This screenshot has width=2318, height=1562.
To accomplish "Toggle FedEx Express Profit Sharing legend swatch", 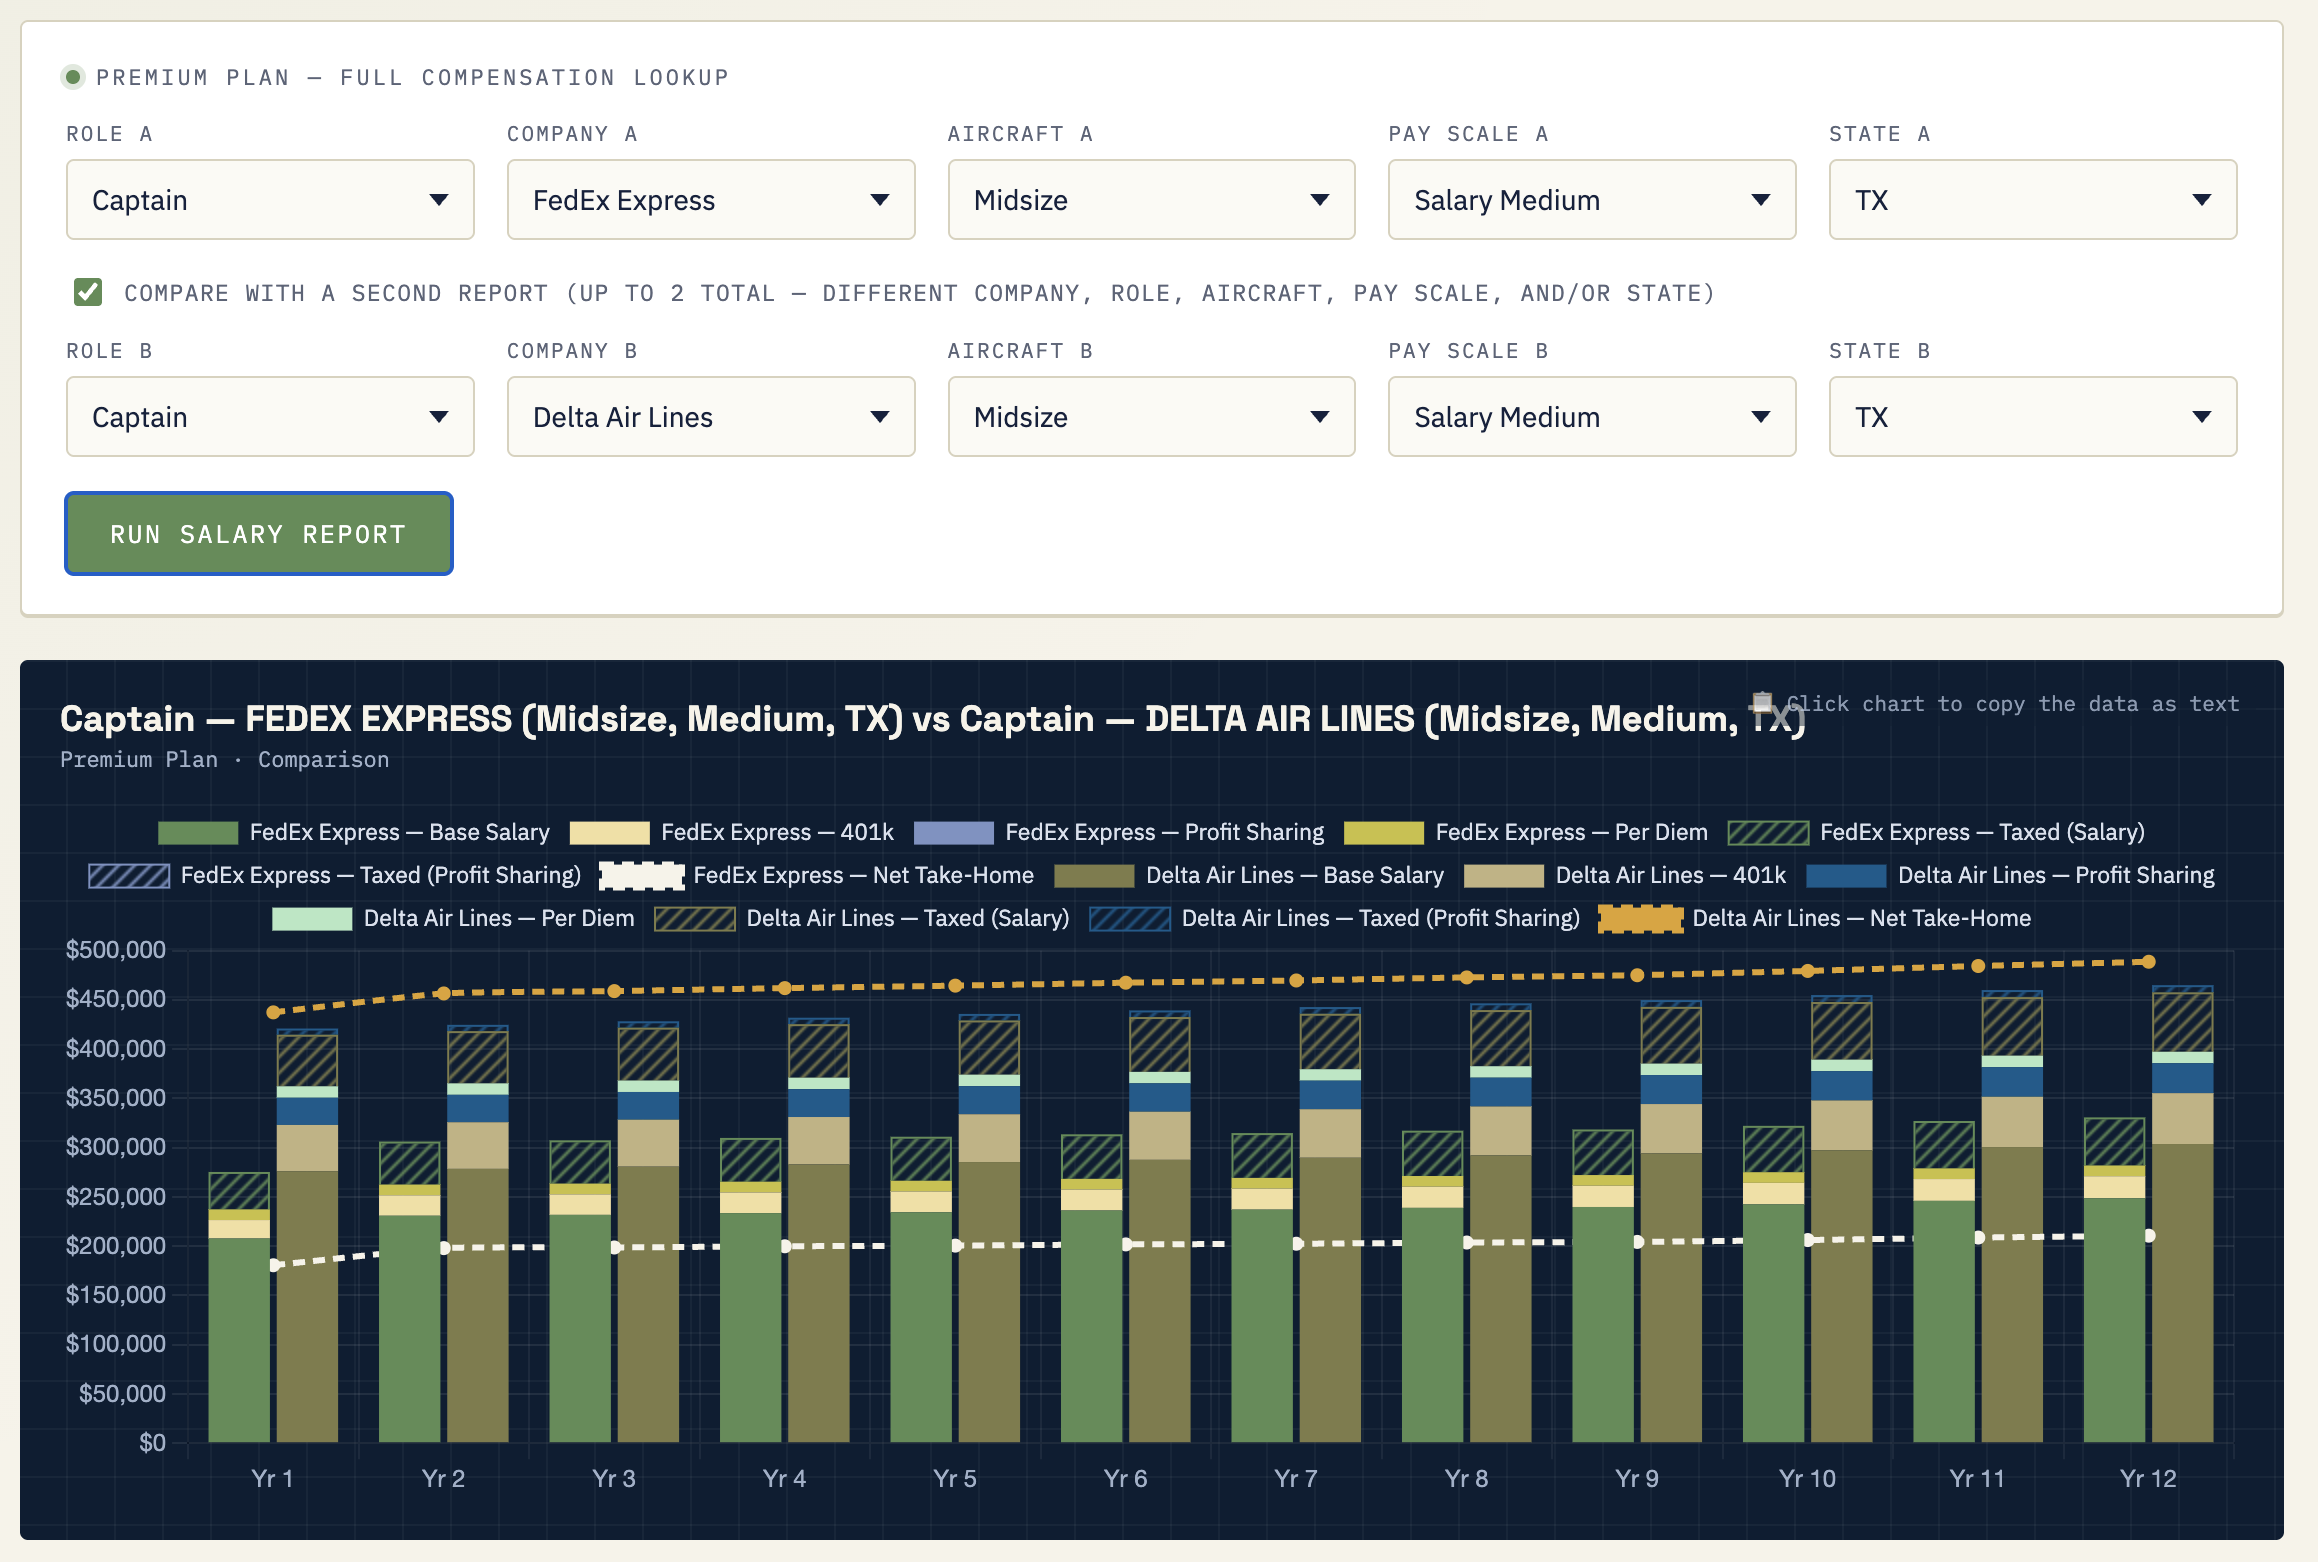I will point(954,833).
